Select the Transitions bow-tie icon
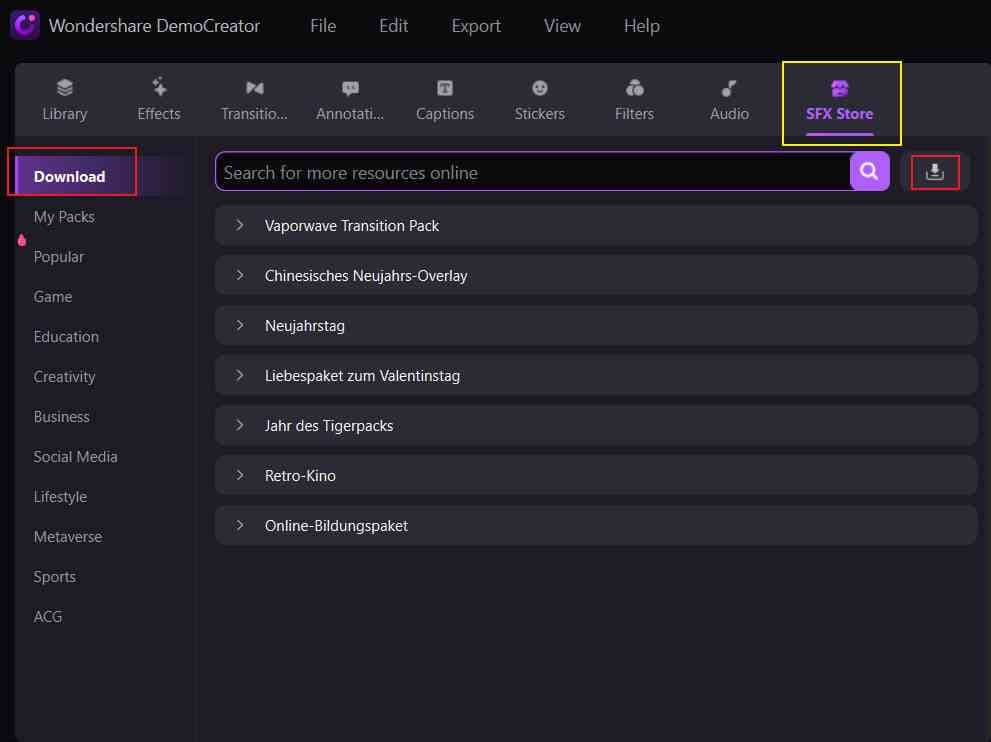The image size is (991, 742). coord(254,88)
